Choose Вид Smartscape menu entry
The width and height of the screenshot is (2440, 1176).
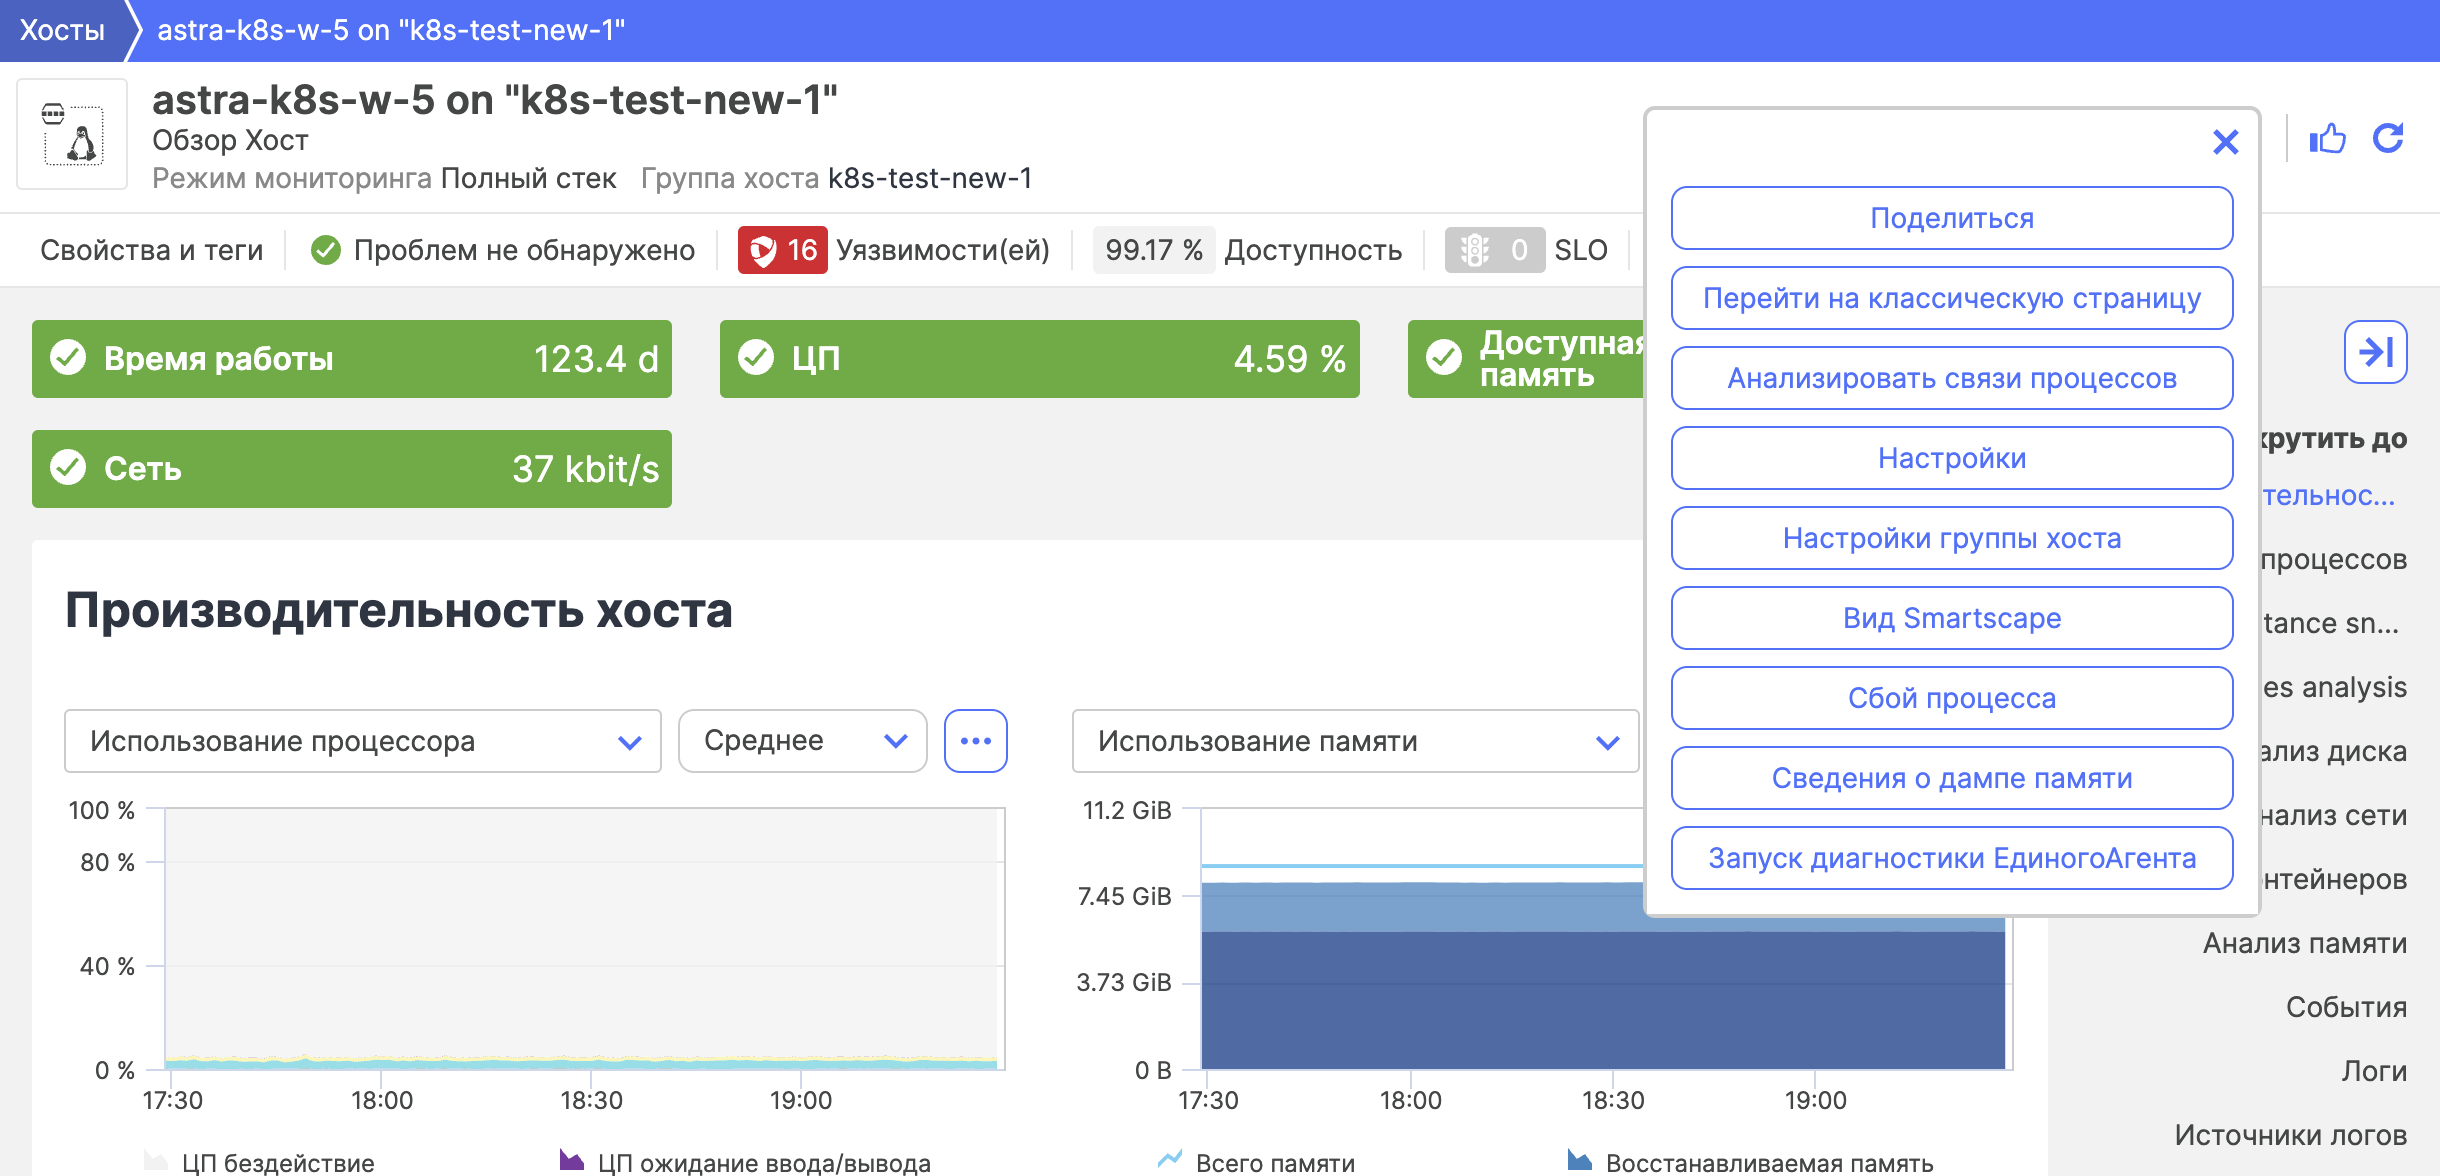click(x=1951, y=618)
